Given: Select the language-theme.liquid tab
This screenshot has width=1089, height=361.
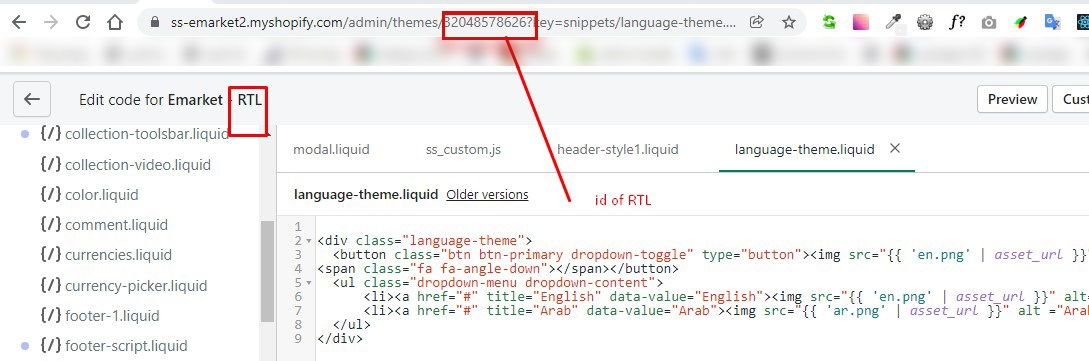Looking at the screenshot, I should coord(804,149).
